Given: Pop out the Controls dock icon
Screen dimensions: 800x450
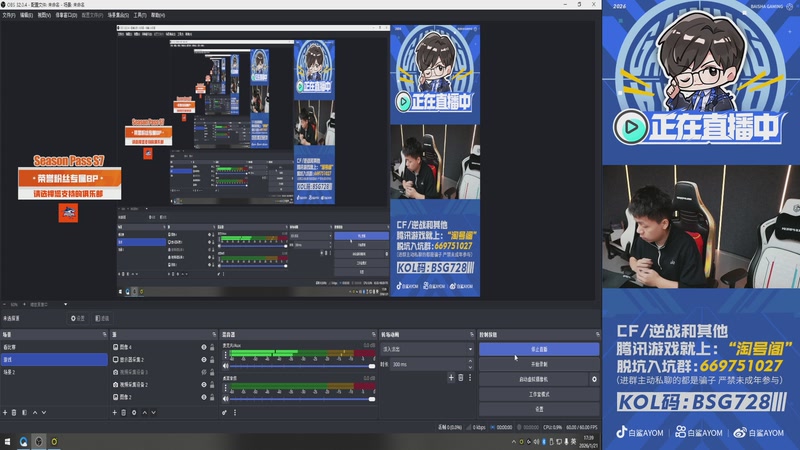Looking at the screenshot, I should click(x=597, y=335).
